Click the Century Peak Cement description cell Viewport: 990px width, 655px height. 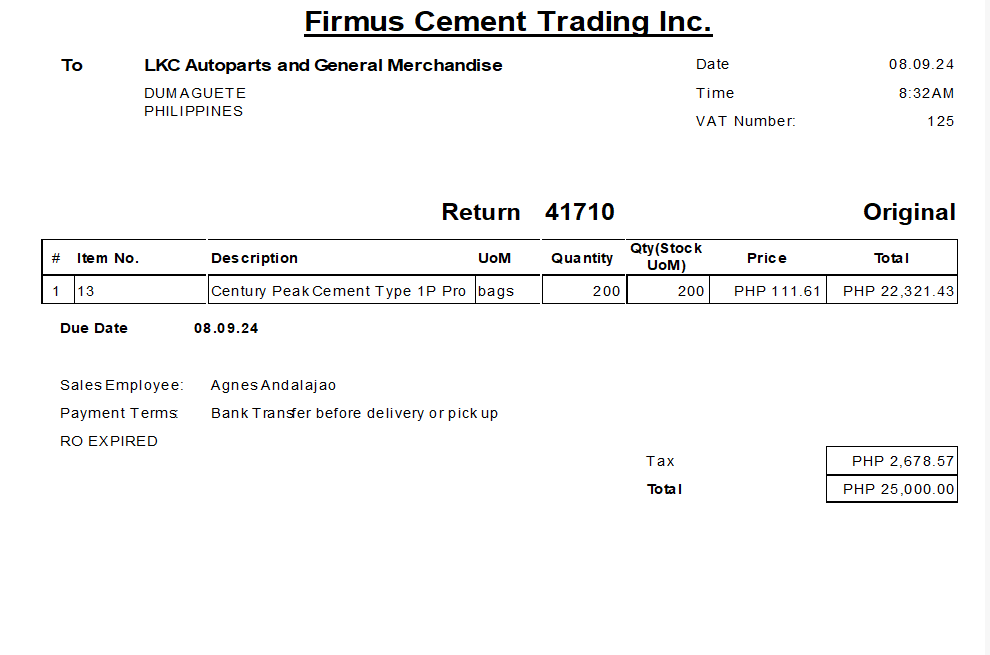[x=339, y=291]
